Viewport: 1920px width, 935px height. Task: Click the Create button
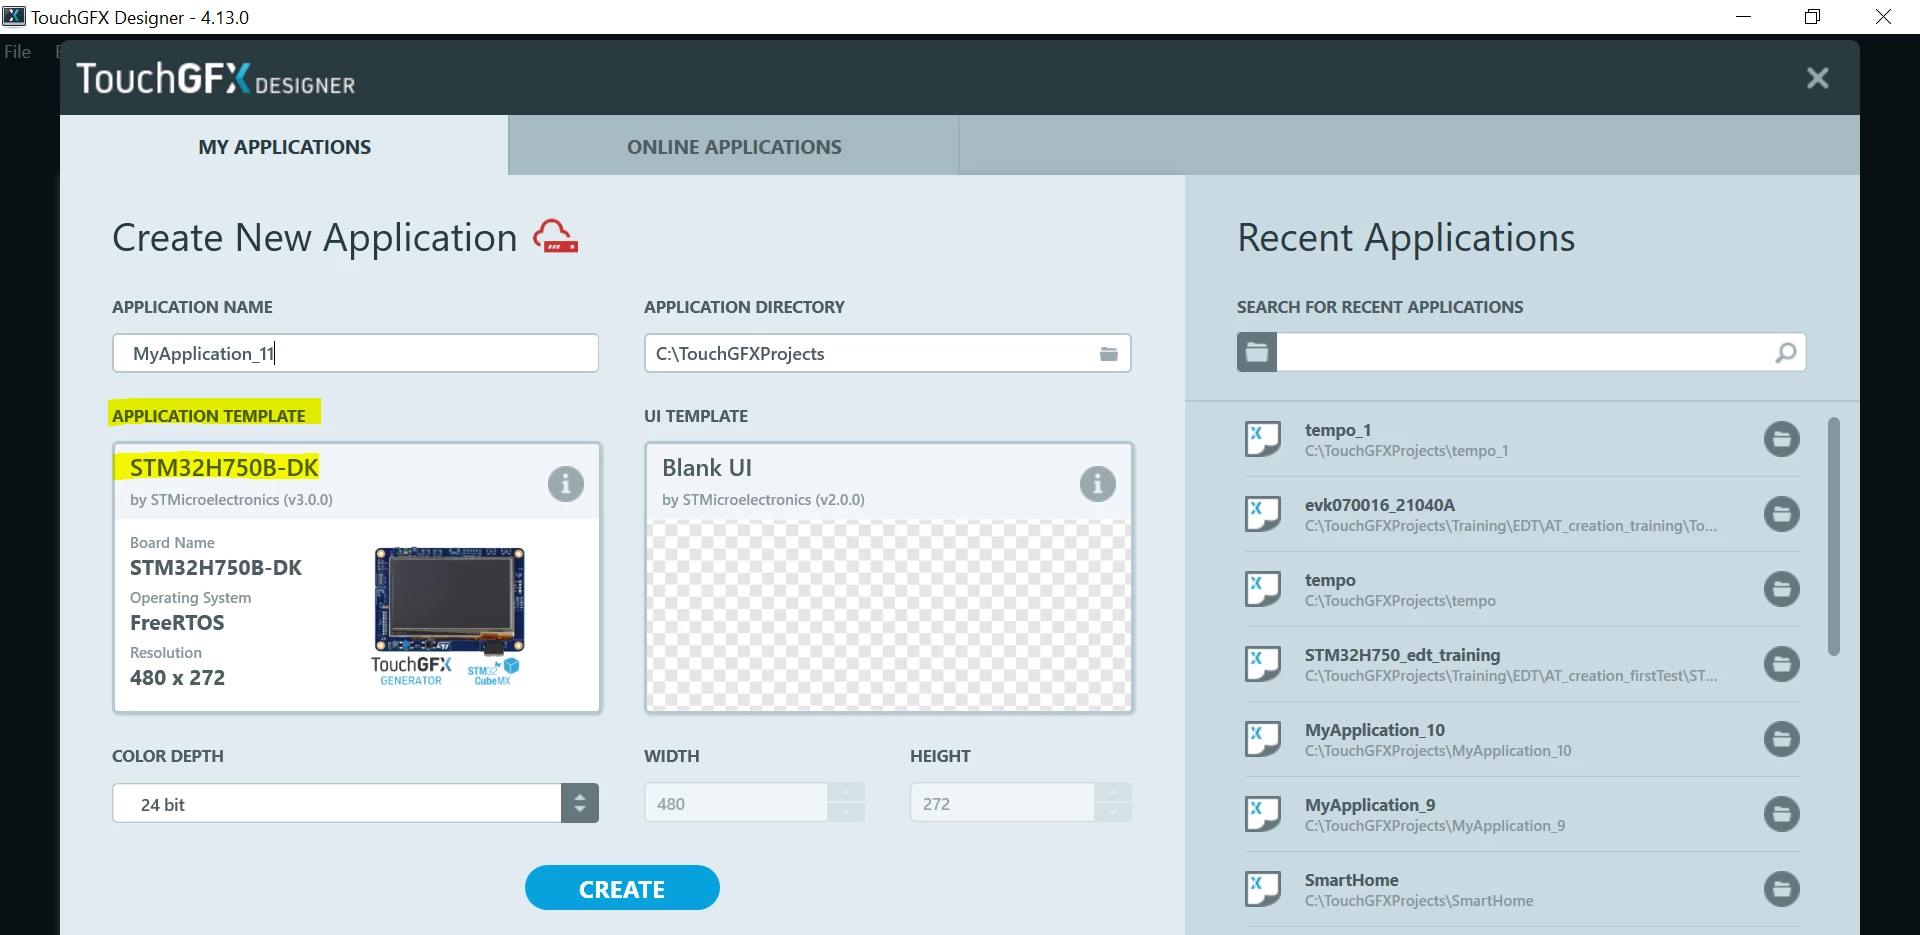(x=622, y=888)
